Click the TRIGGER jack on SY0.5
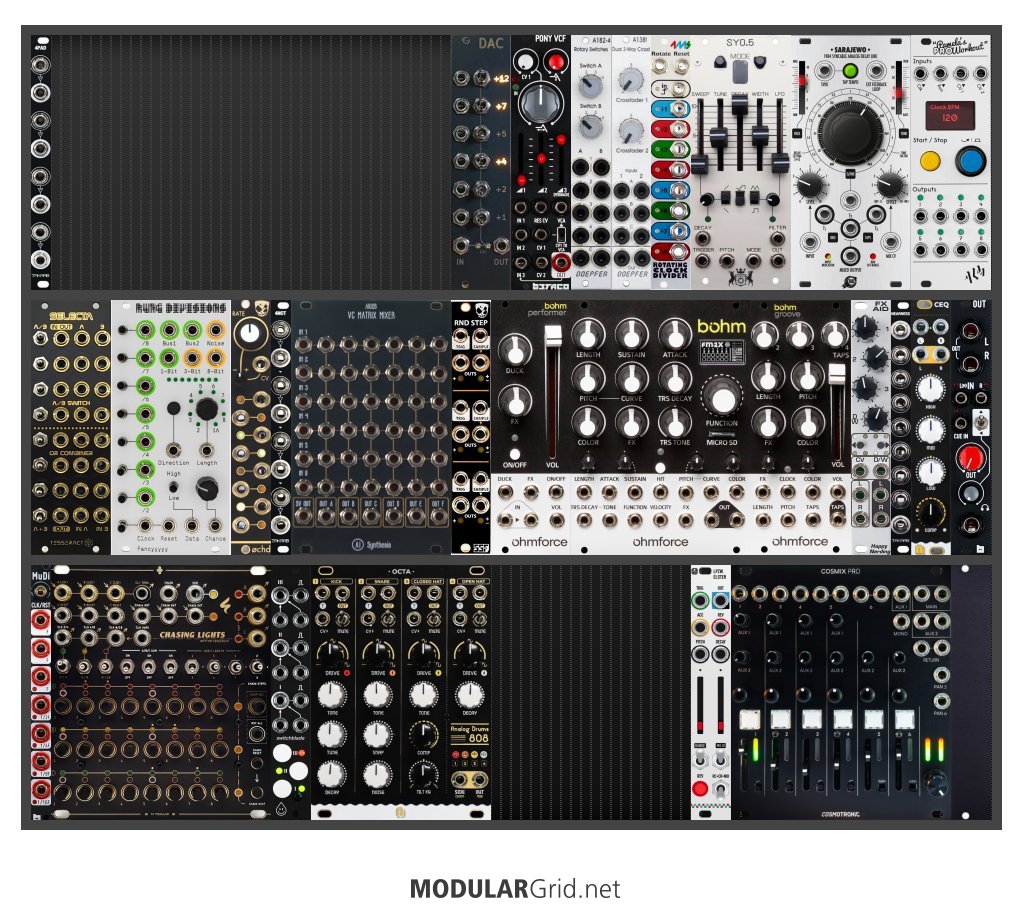This screenshot has height=910, width=1032. click(x=702, y=261)
